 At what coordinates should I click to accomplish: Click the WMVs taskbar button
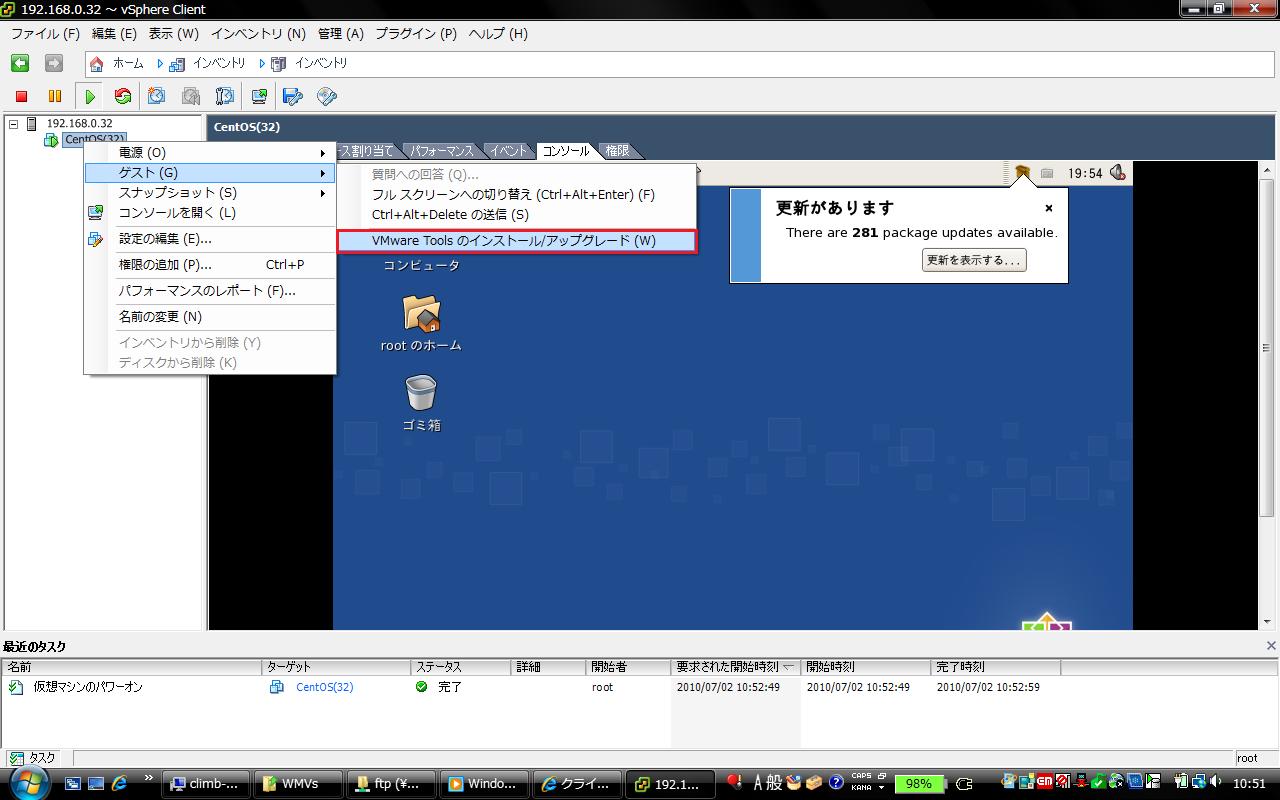click(x=298, y=783)
